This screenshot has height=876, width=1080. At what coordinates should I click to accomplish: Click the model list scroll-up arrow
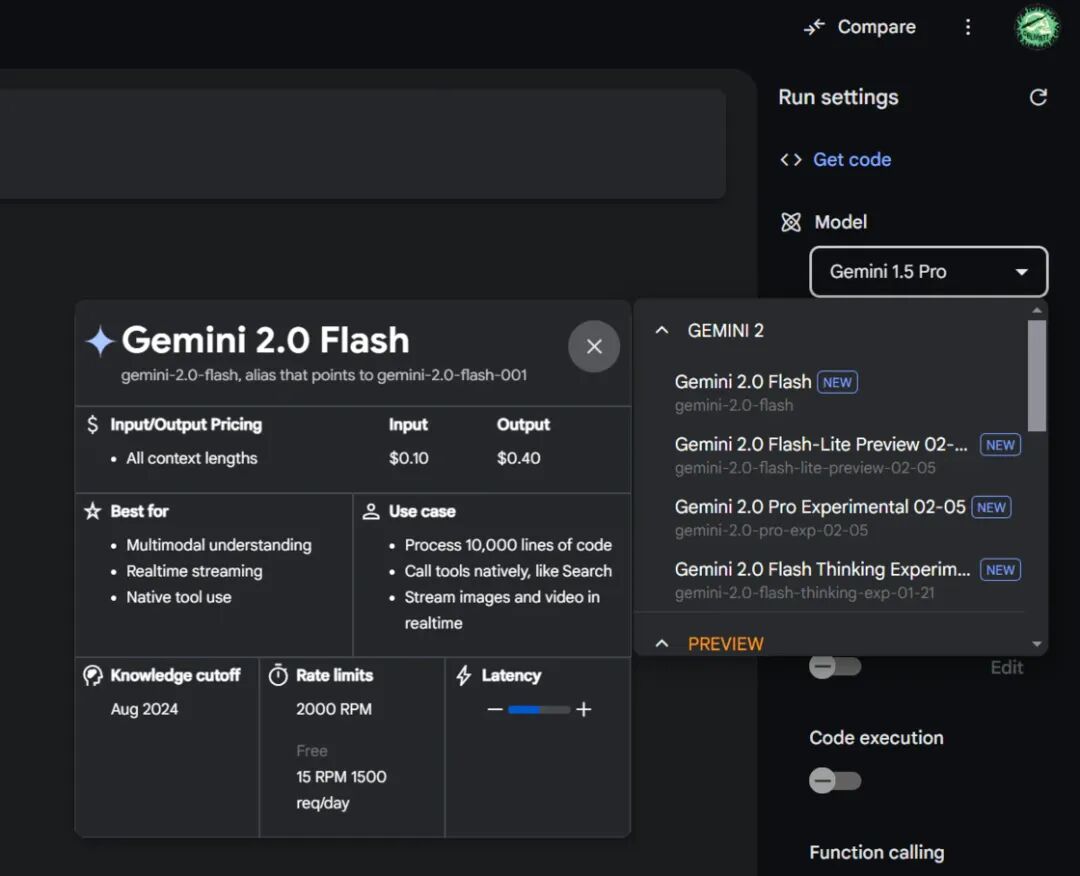[1037, 311]
